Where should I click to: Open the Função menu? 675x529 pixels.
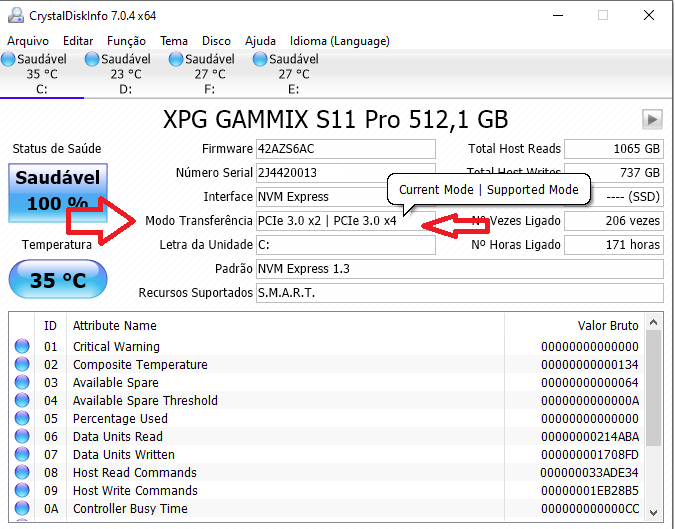click(x=126, y=41)
